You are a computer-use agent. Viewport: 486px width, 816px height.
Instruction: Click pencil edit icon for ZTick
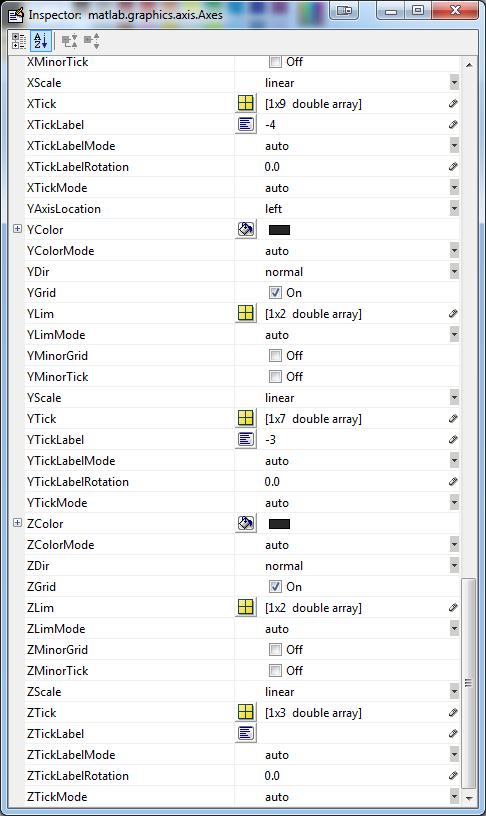click(453, 712)
